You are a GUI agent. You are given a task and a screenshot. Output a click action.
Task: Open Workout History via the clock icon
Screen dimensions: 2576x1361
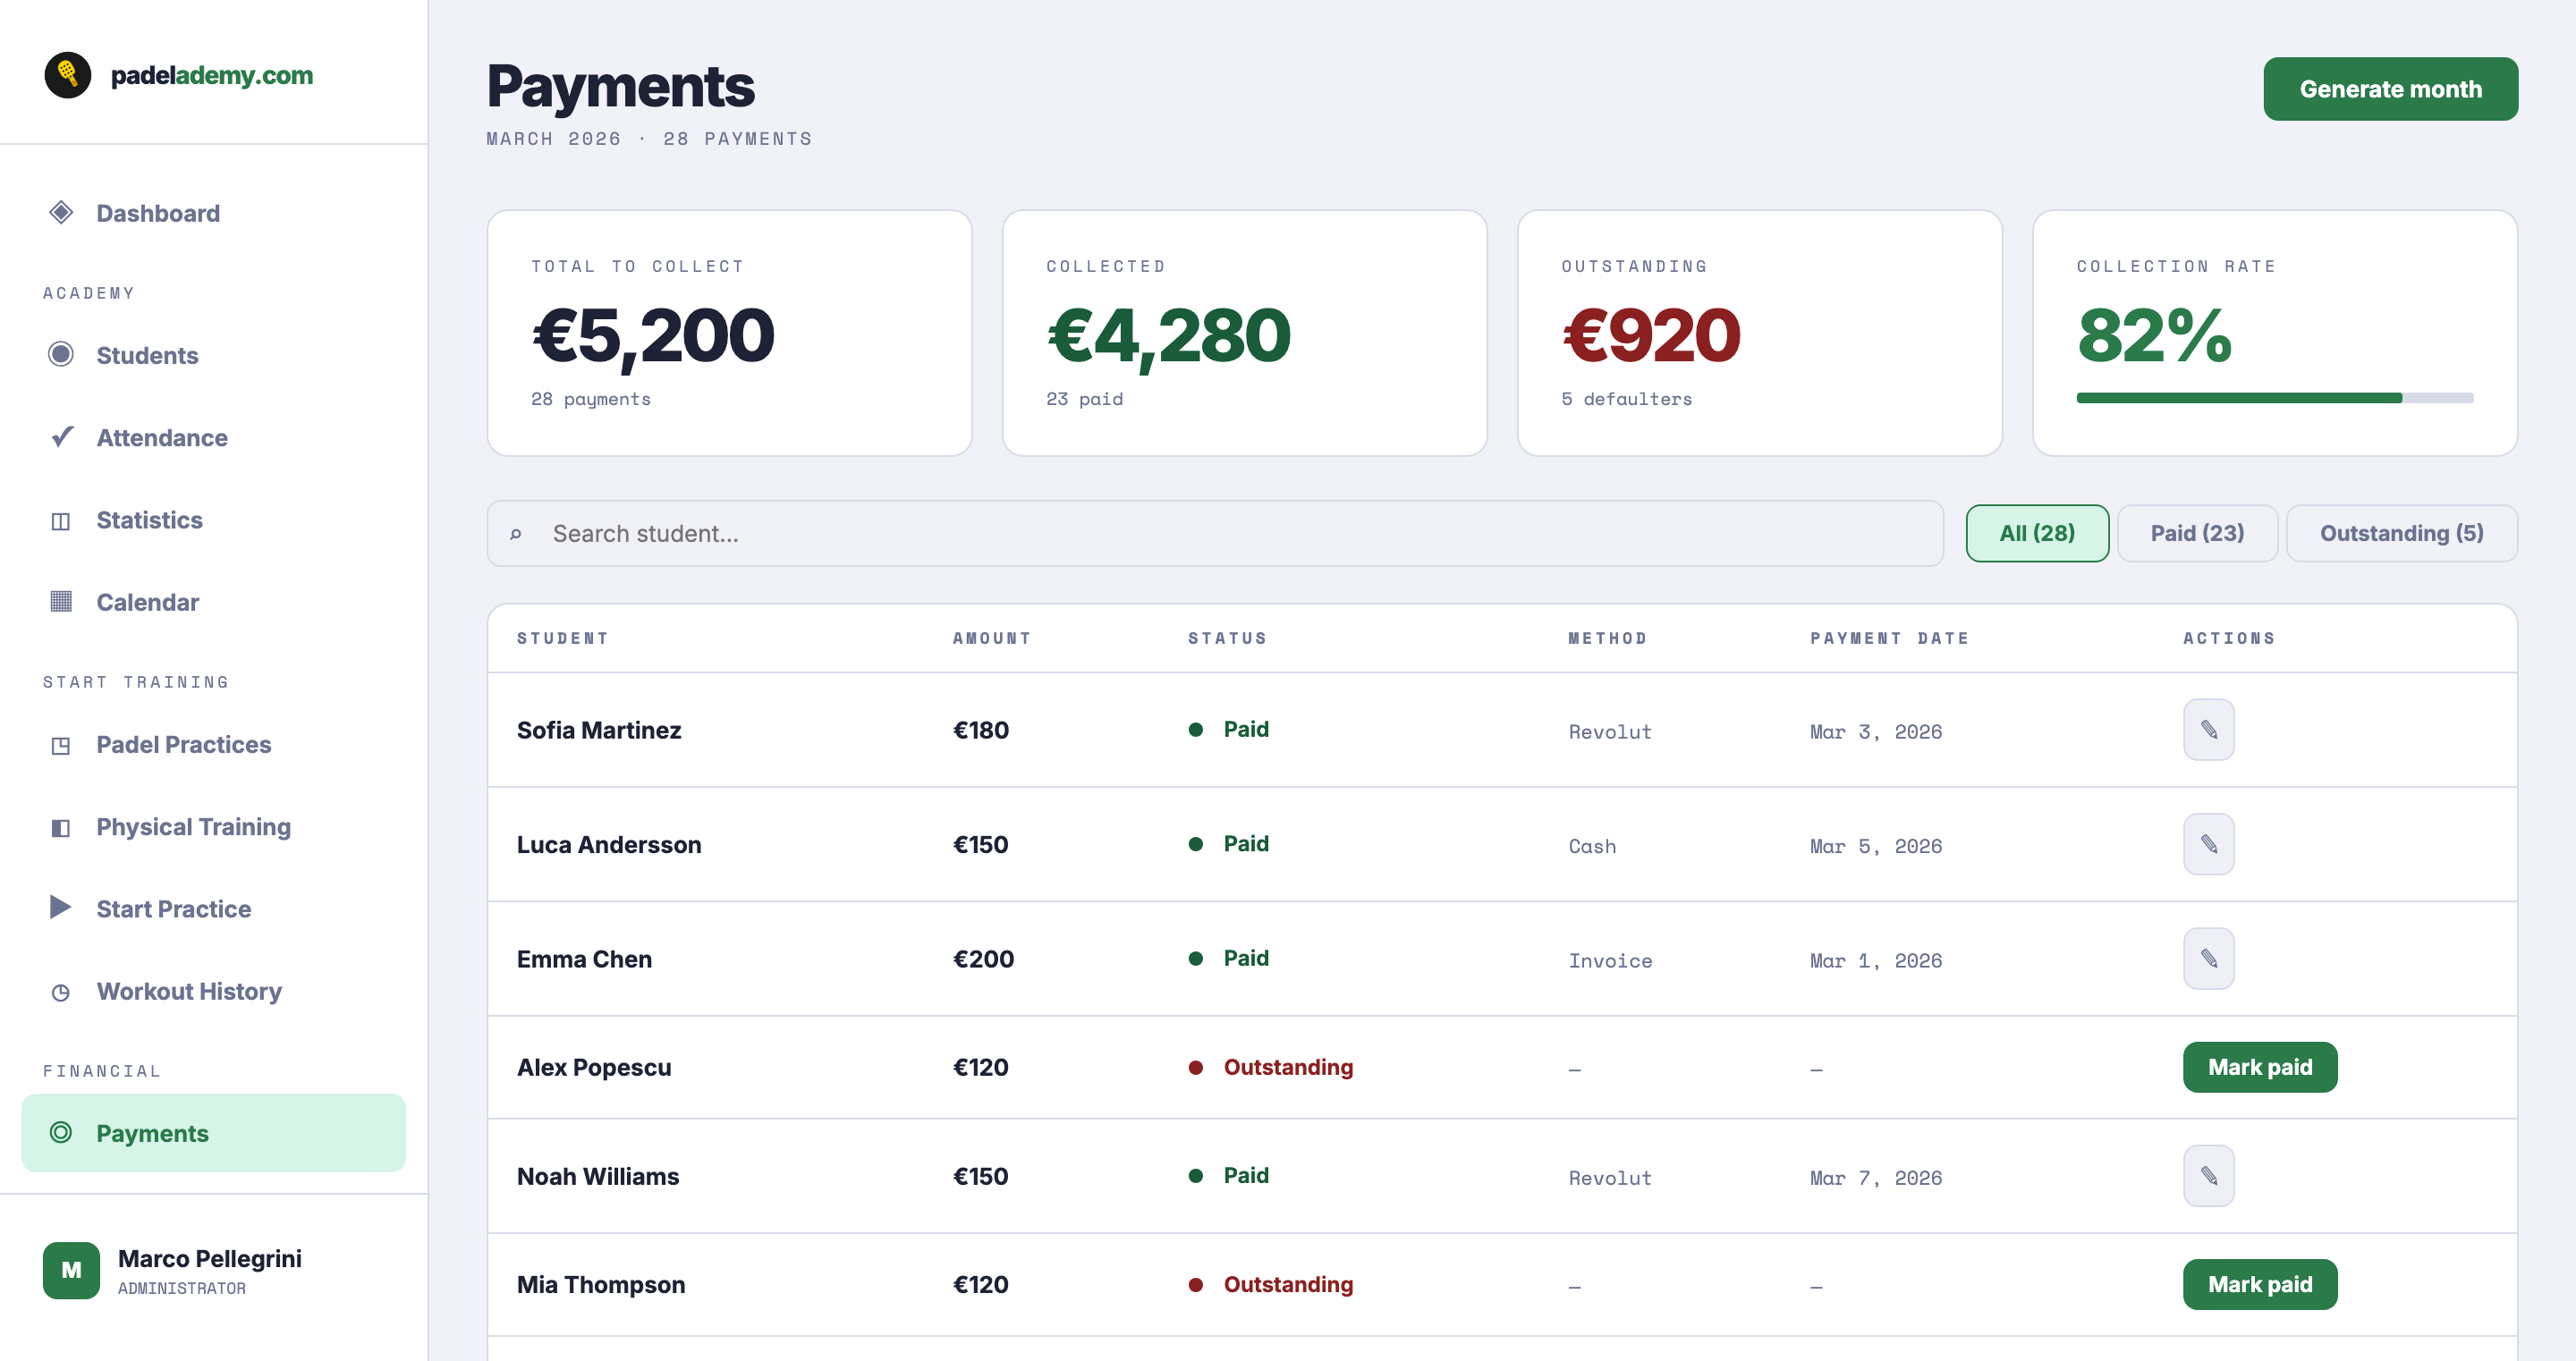click(62, 991)
